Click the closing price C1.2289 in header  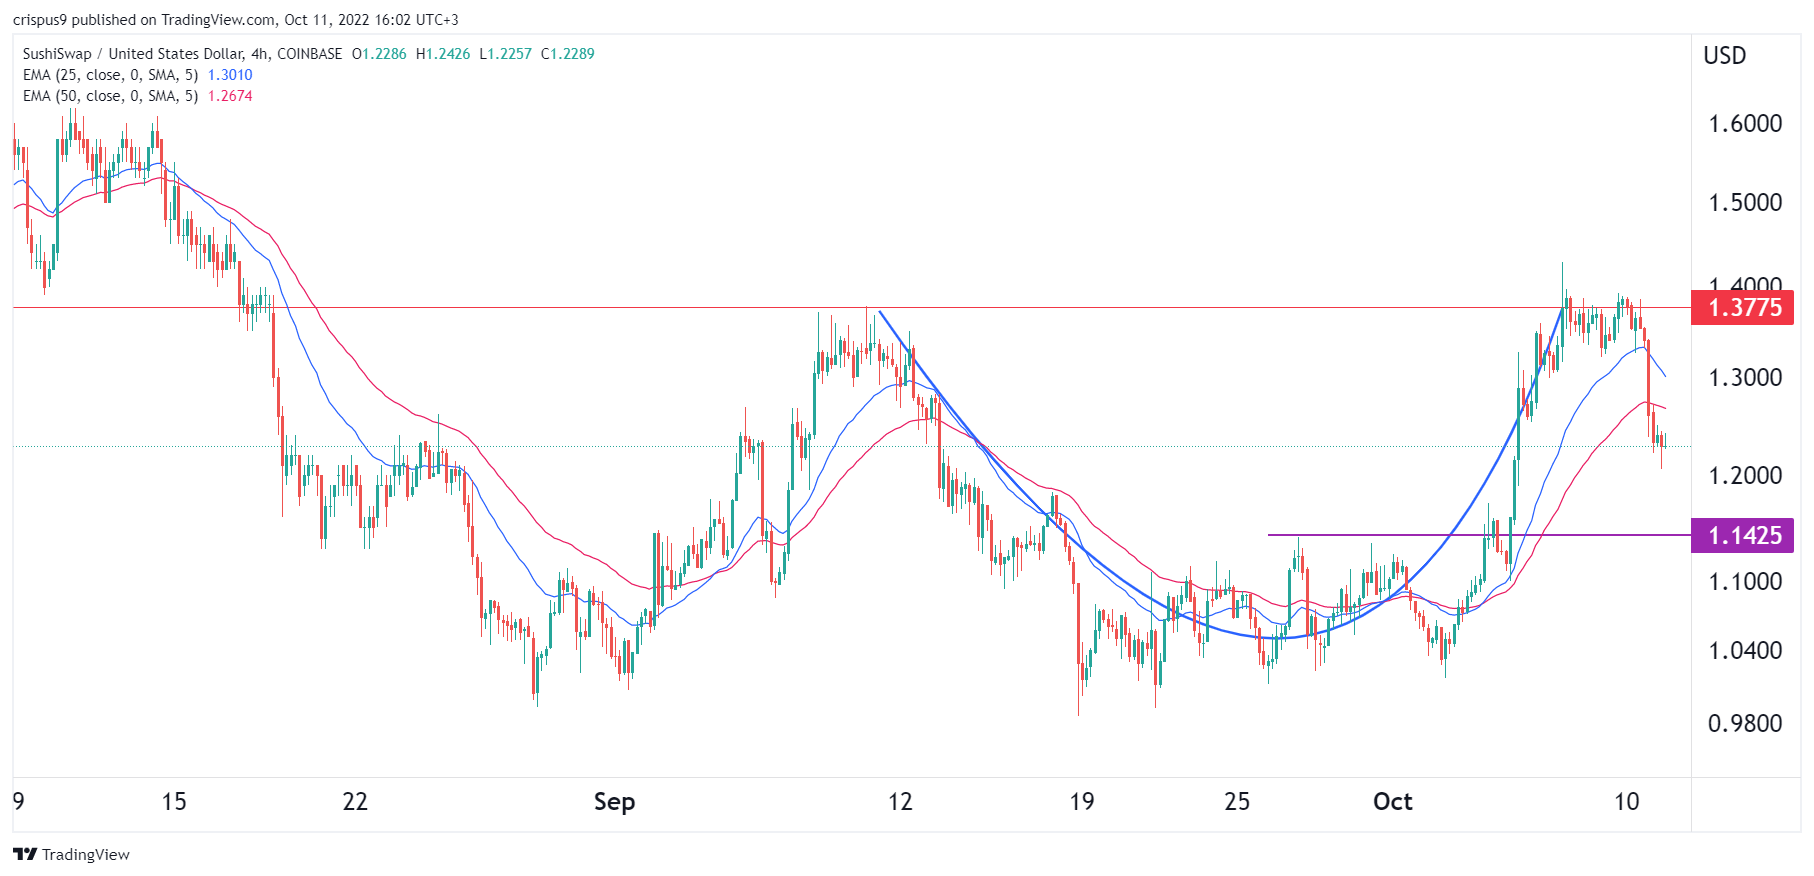tap(568, 54)
